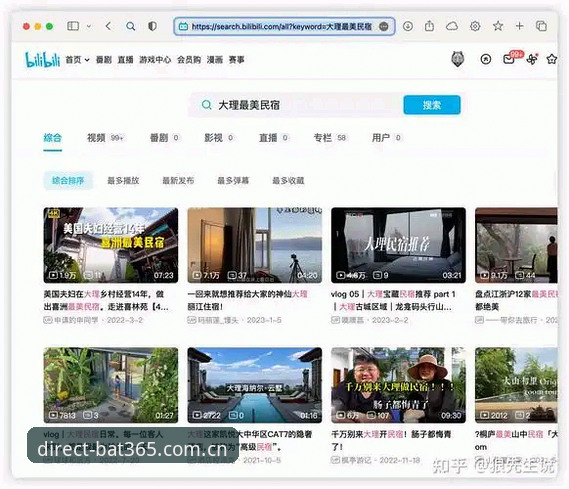The image size is (569, 489).
Task: Open the bamboo forest thumbnail with 2012 views
Action: pyautogui.click(x=516, y=385)
